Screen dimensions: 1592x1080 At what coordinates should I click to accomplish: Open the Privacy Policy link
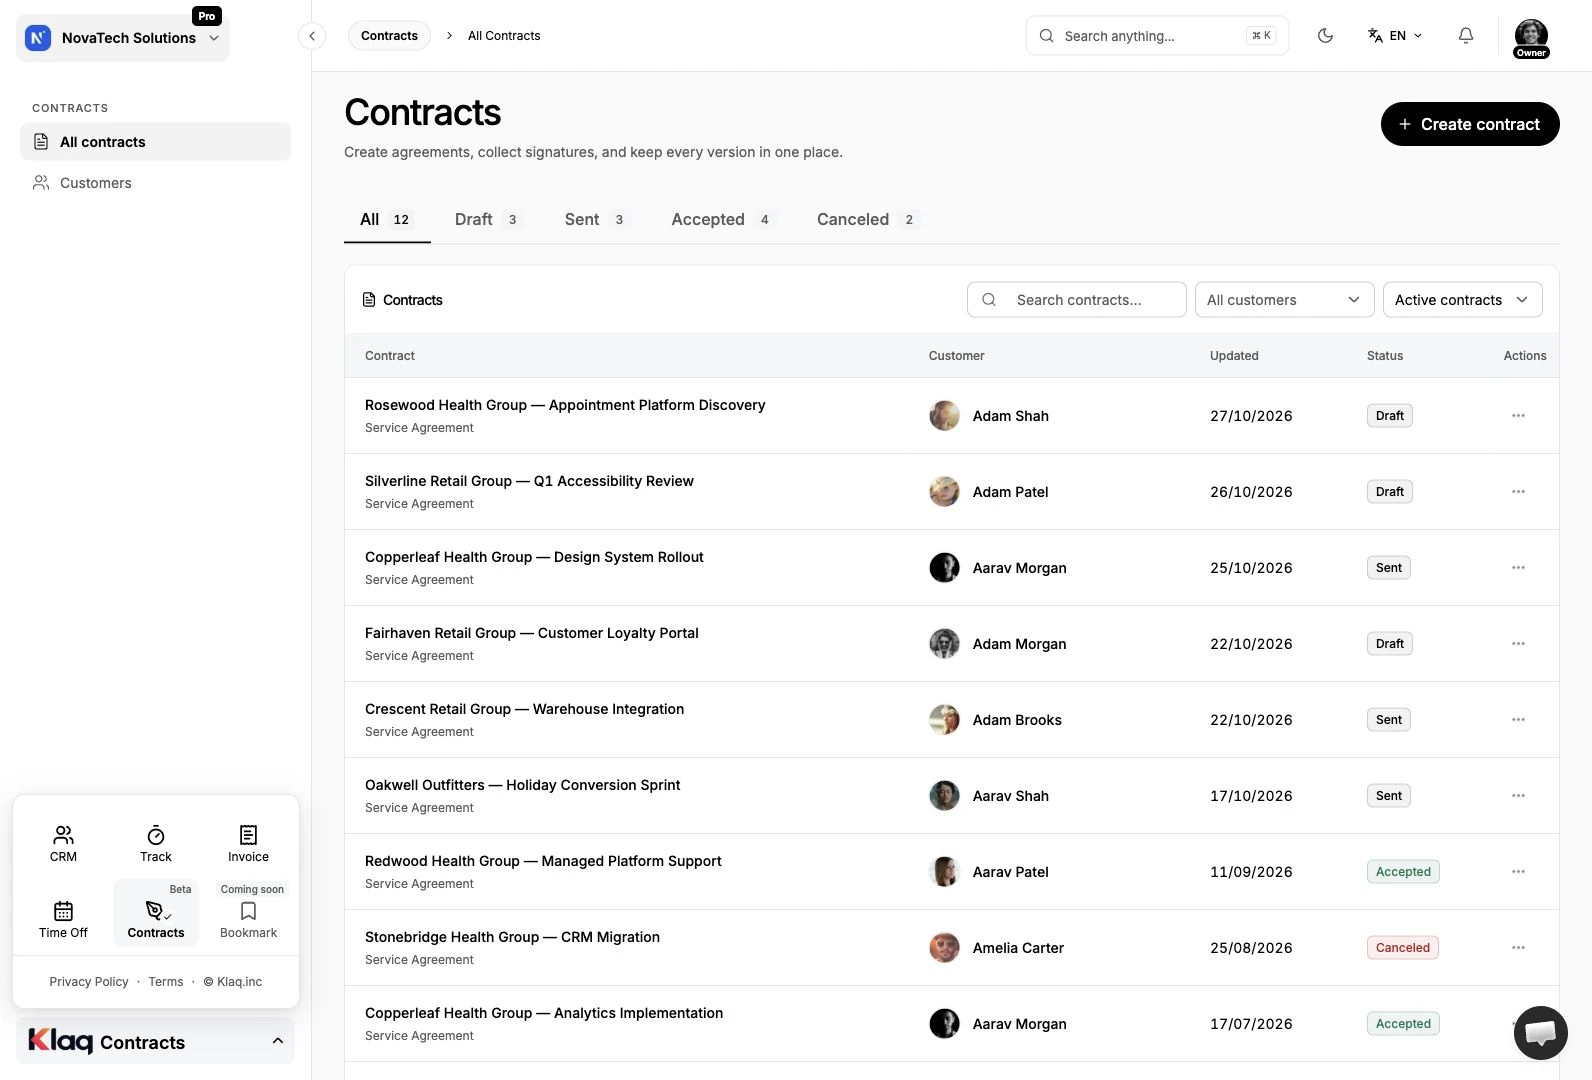[x=89, y=982]
